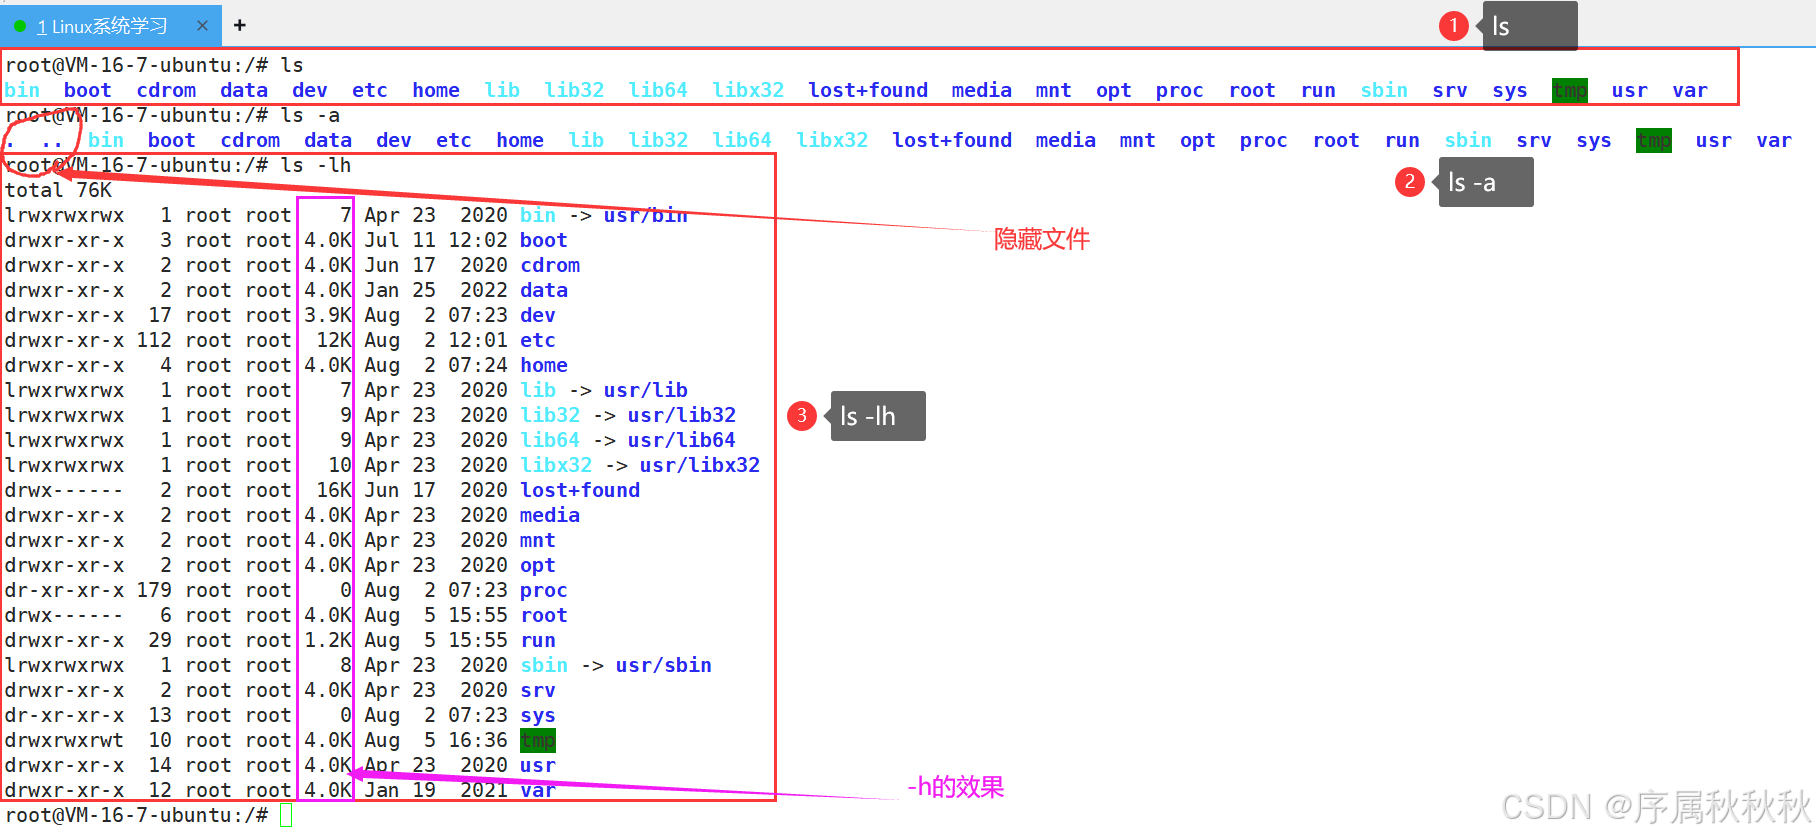Click "112" link count on the etc row
This screenshot has height=839, width=1816.
tap(154, 340)
